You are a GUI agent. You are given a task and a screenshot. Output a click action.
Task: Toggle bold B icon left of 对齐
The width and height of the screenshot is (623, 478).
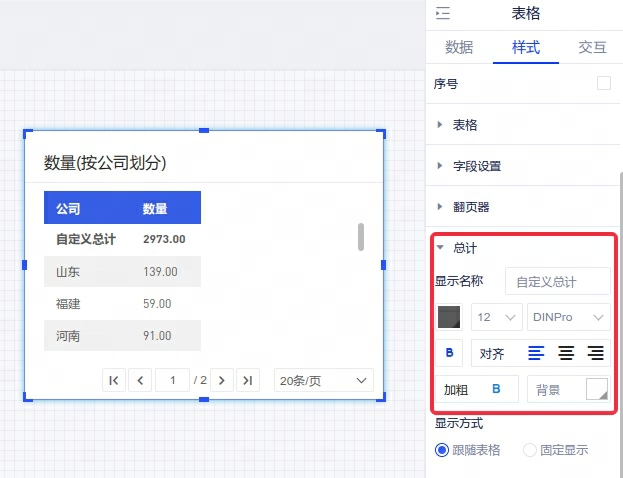[449, 352]
